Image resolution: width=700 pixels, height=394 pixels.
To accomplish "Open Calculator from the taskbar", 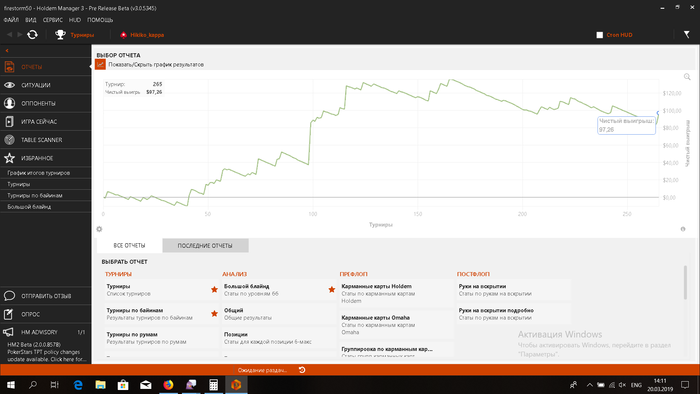I will coord(213,385).
